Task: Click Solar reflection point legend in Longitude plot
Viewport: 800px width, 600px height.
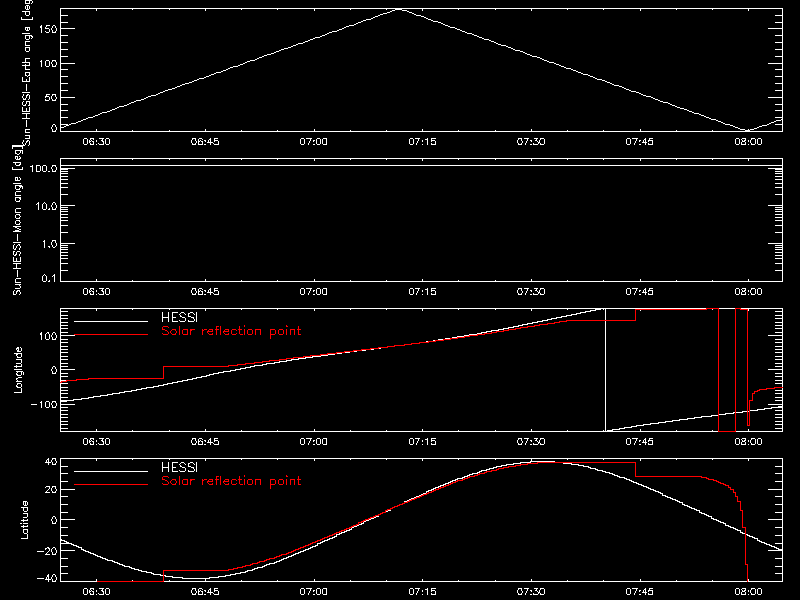Action: (231, 331)
